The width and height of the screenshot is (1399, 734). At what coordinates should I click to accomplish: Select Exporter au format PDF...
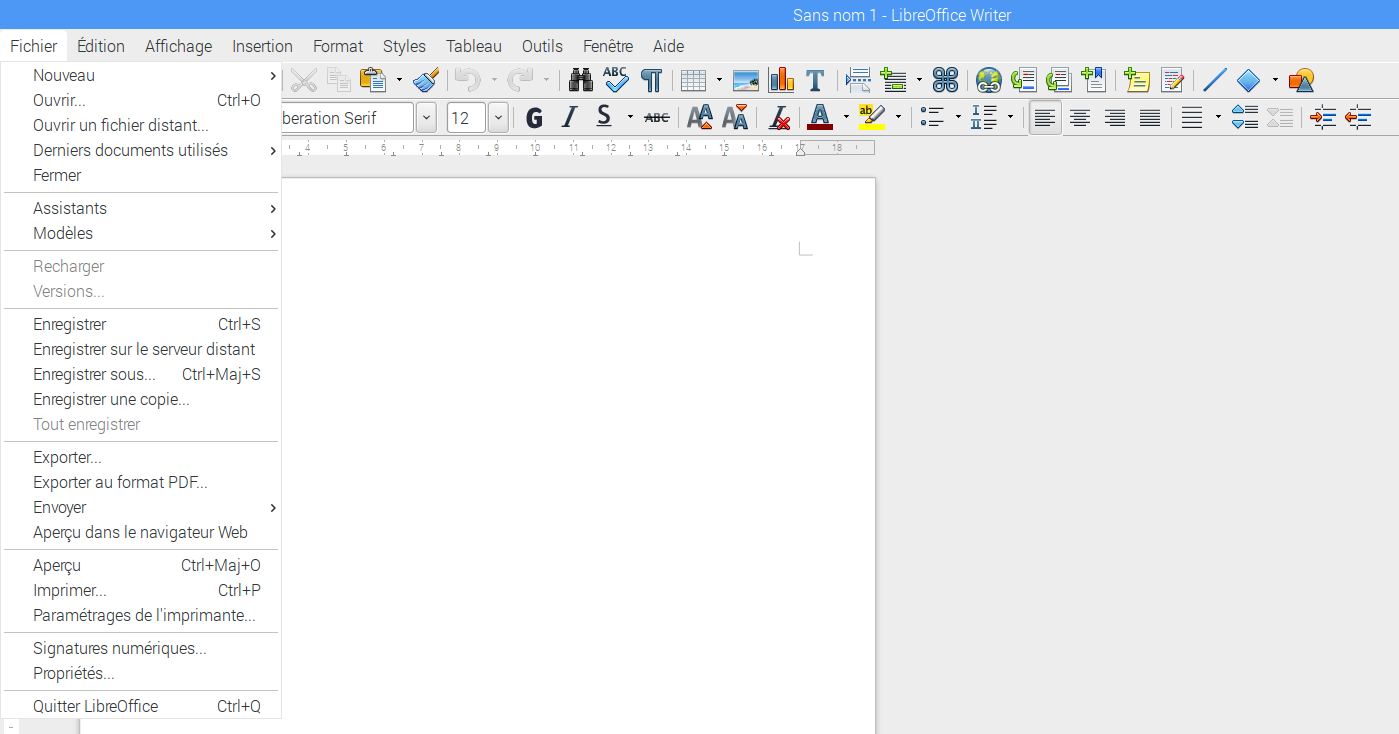click(141, 482)
